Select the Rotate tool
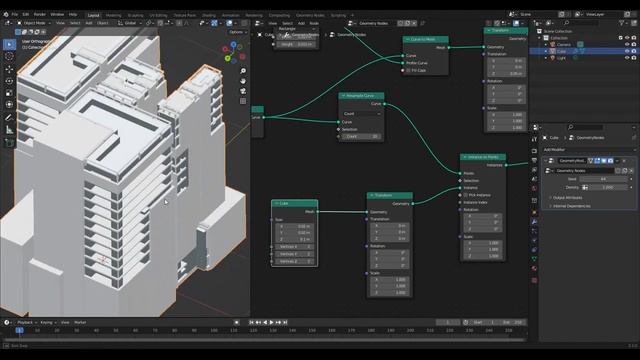Viewport: 640px width, 360px height. coord(9,81)
